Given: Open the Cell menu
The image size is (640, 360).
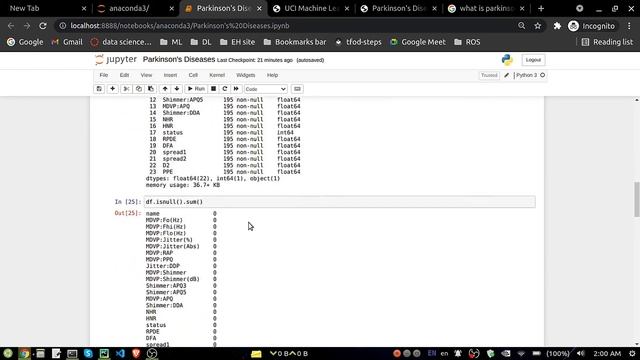Looking at the screenshot, I should pos(193,75).
